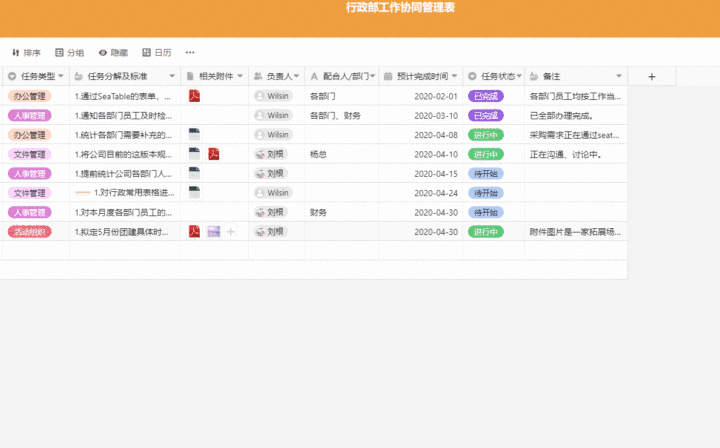720x448 pixels.
Task: Open the PDF attachment in the 2020-04-10 row
Action: [214, 154]
